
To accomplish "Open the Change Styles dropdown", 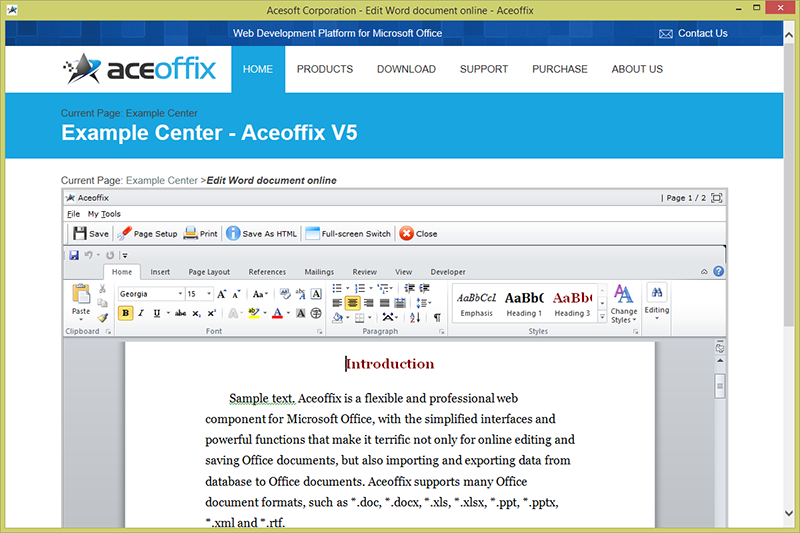I will coord(623,304).
